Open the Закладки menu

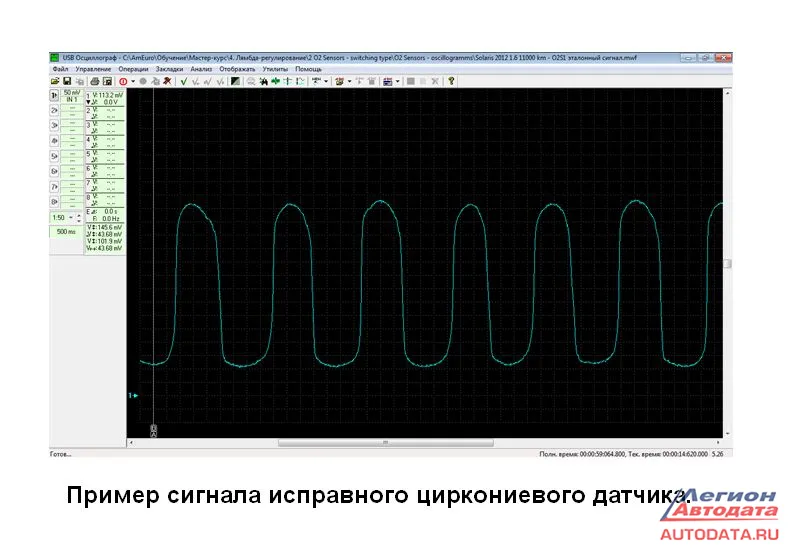[169, 69]
